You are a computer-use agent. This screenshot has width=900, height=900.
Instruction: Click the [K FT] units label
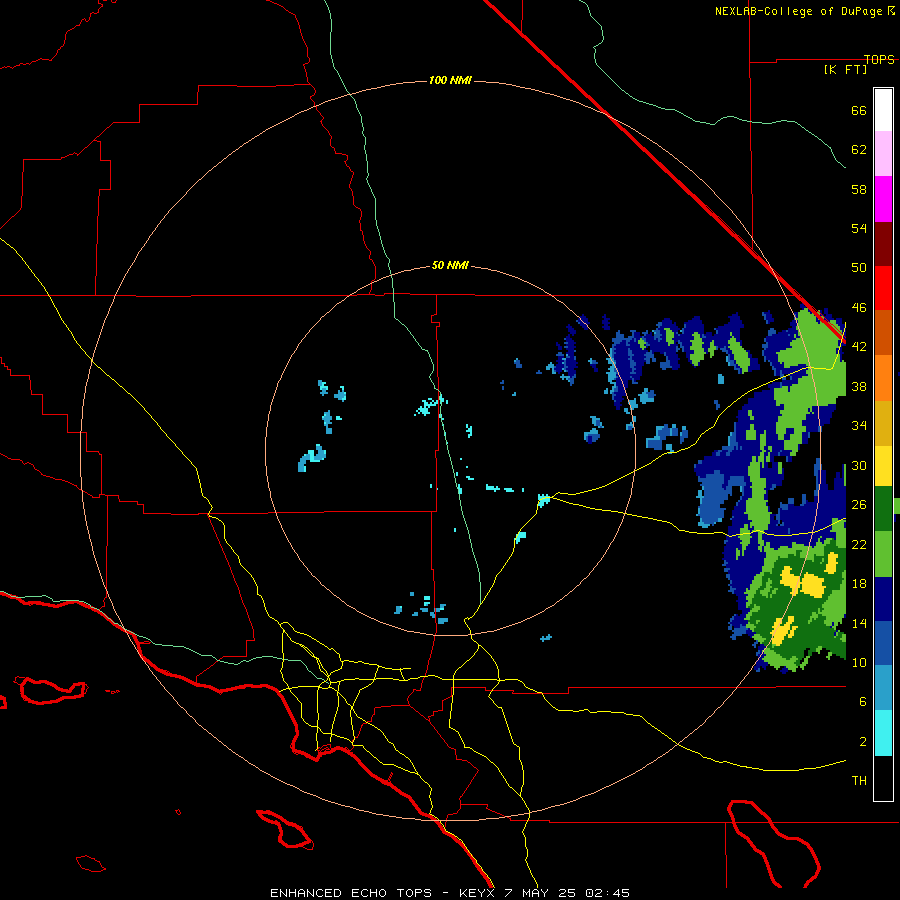tap(845, 70)
